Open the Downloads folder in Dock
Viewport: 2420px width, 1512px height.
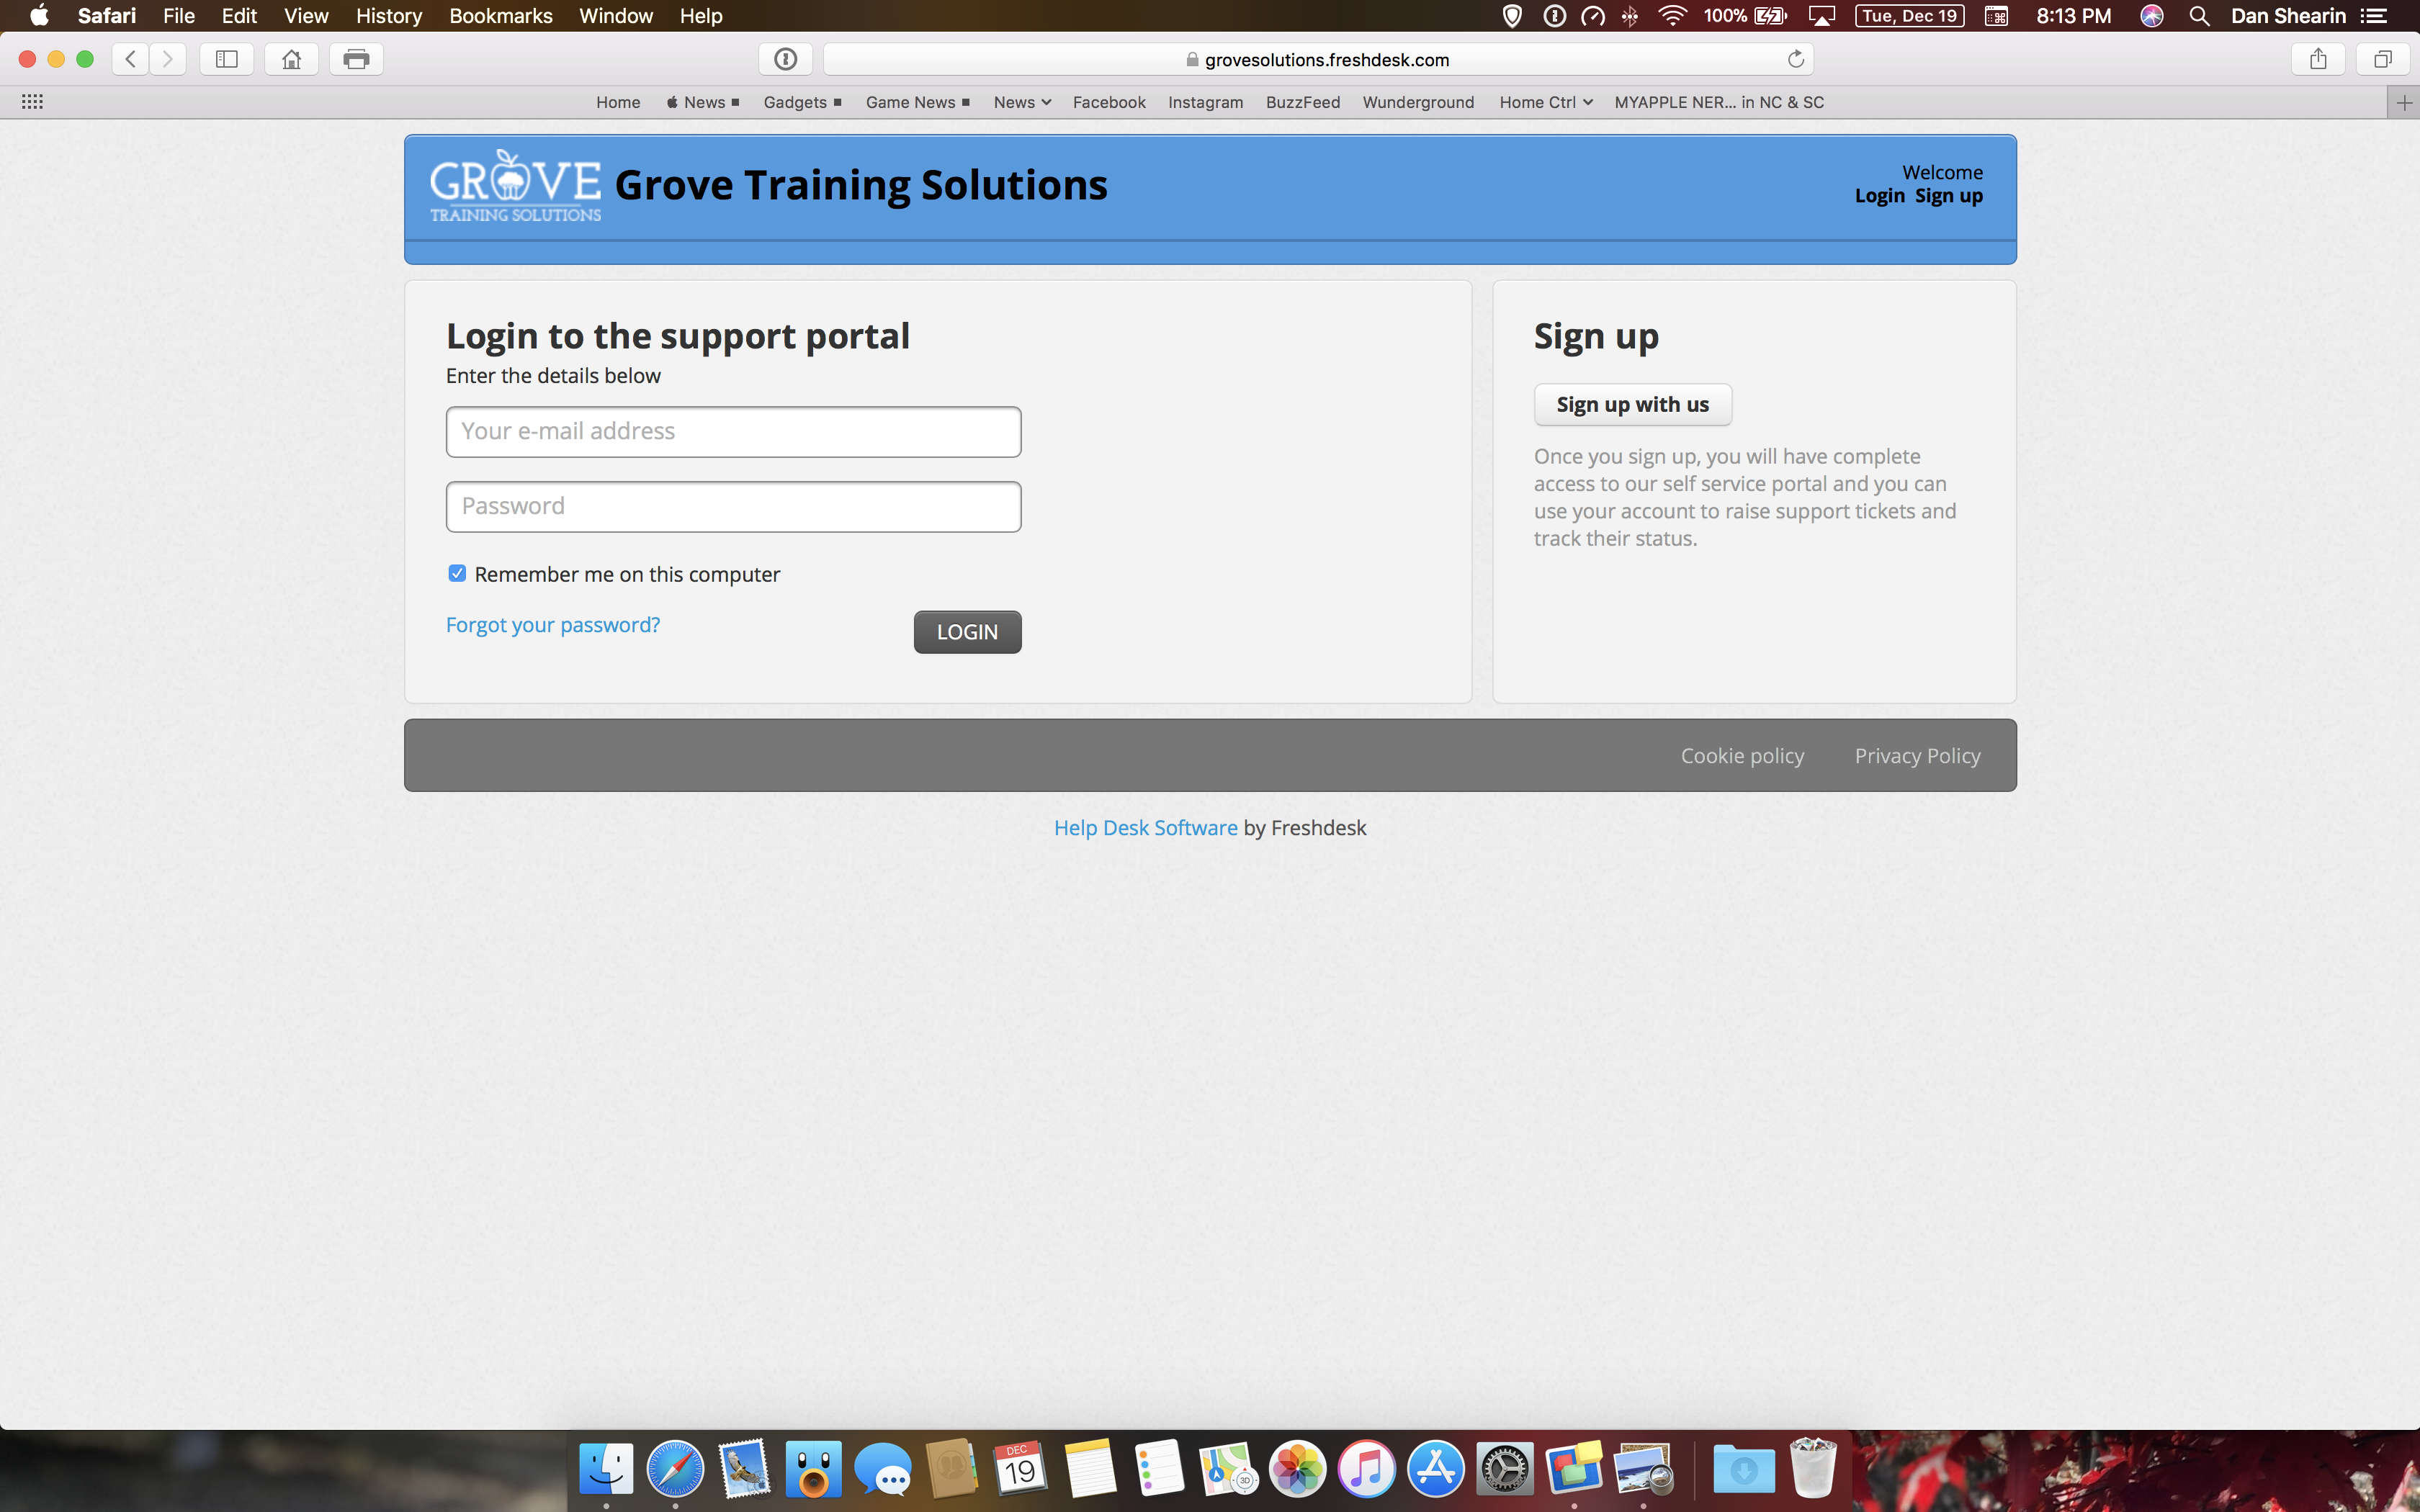click(1744, 1468)
